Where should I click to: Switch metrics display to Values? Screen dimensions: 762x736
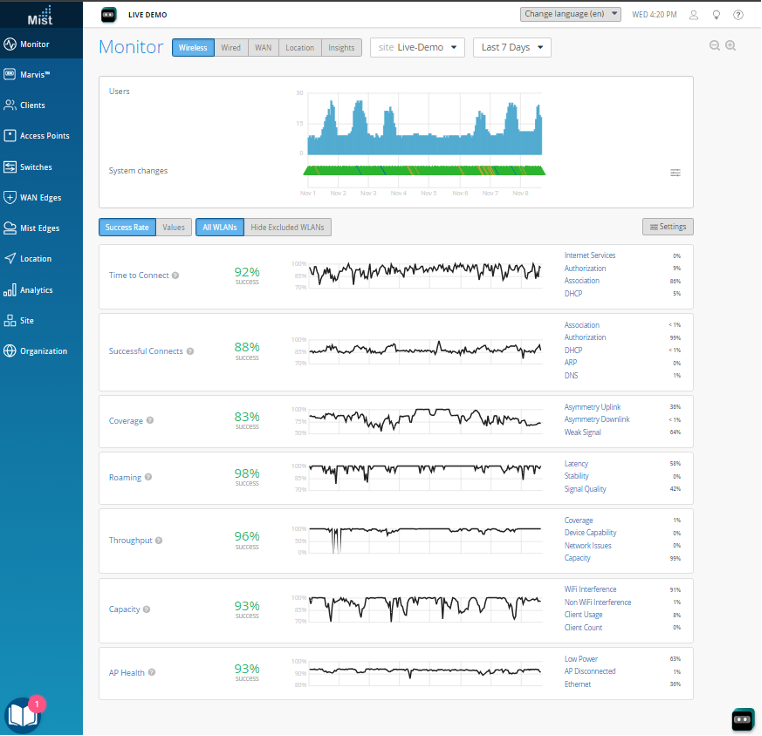click(174, 227)
